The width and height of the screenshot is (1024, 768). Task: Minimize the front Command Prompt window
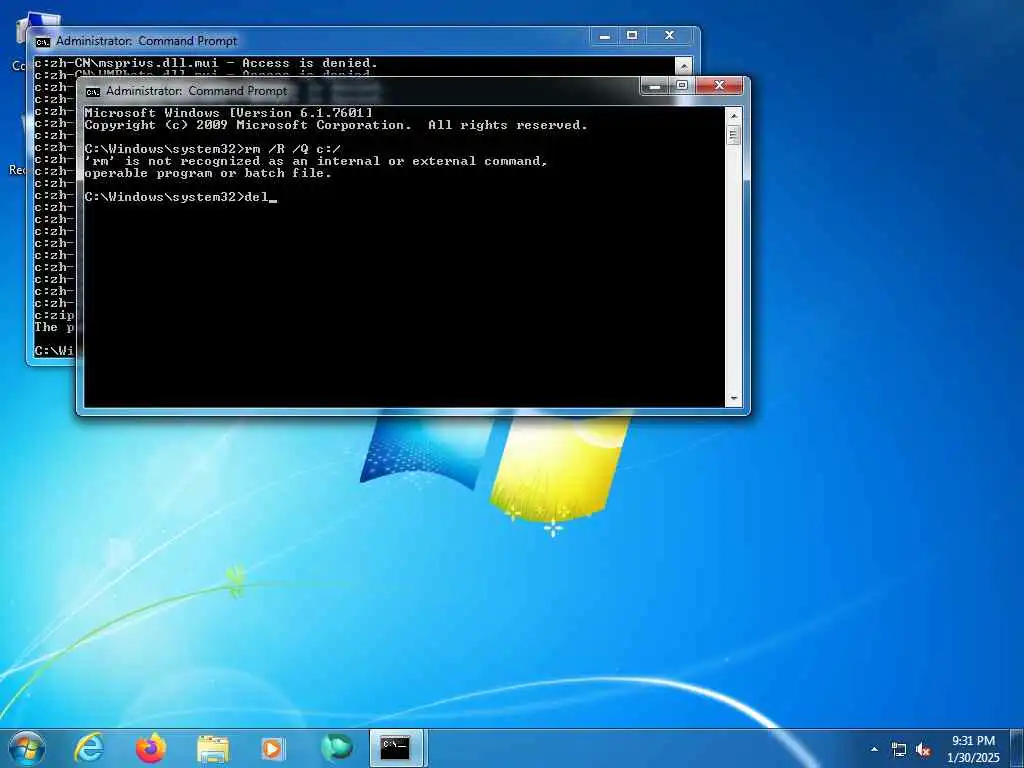click(x=654, y=86)
